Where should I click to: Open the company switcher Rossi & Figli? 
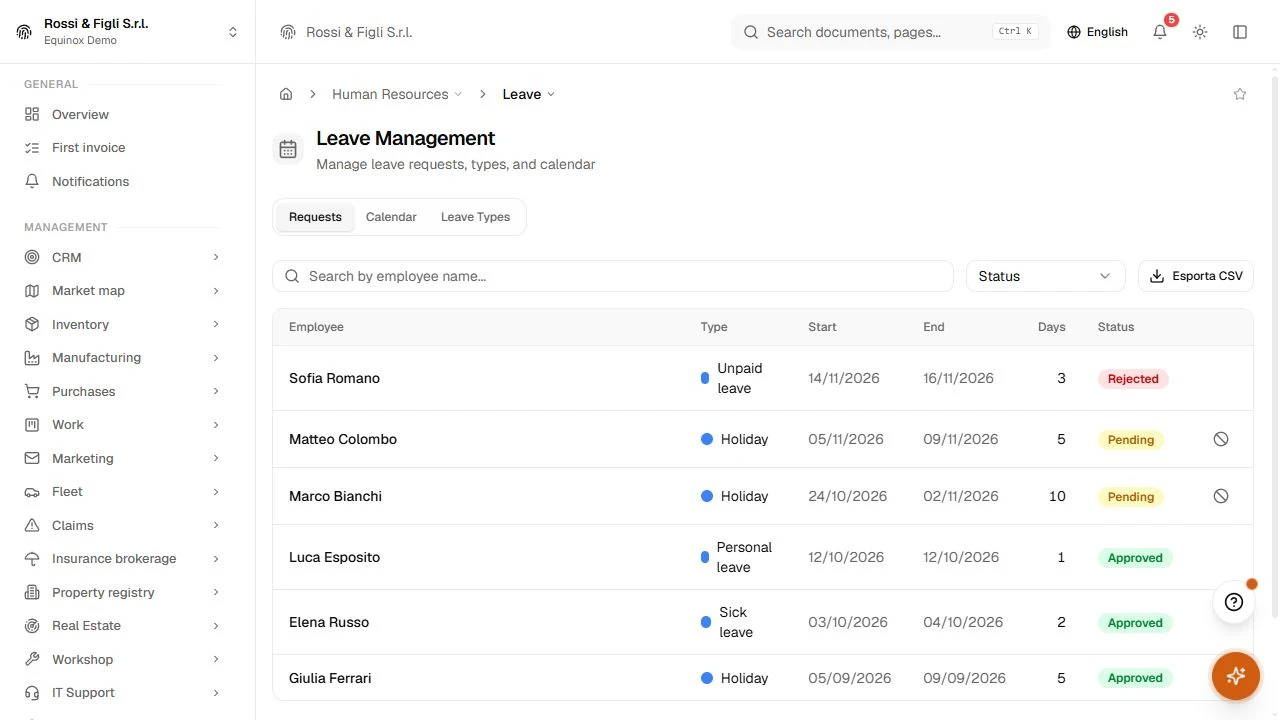click(128, 32)
